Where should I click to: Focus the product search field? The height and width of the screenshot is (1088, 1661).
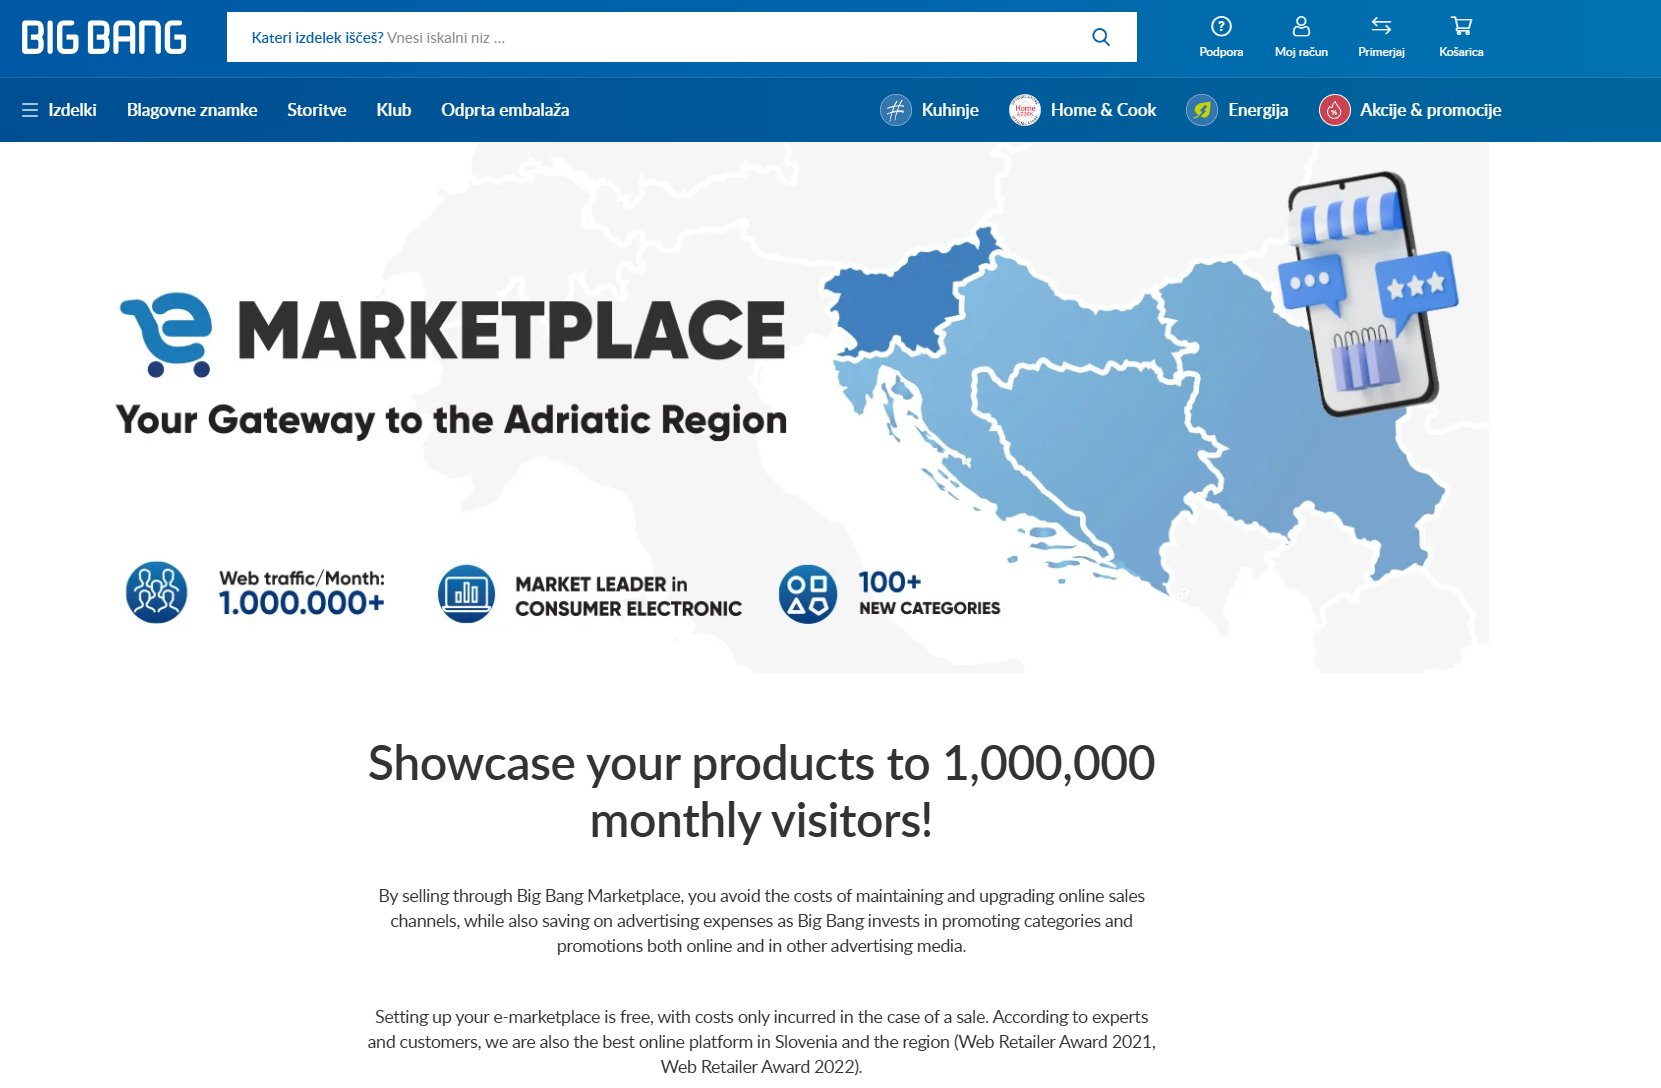[650, 38]
